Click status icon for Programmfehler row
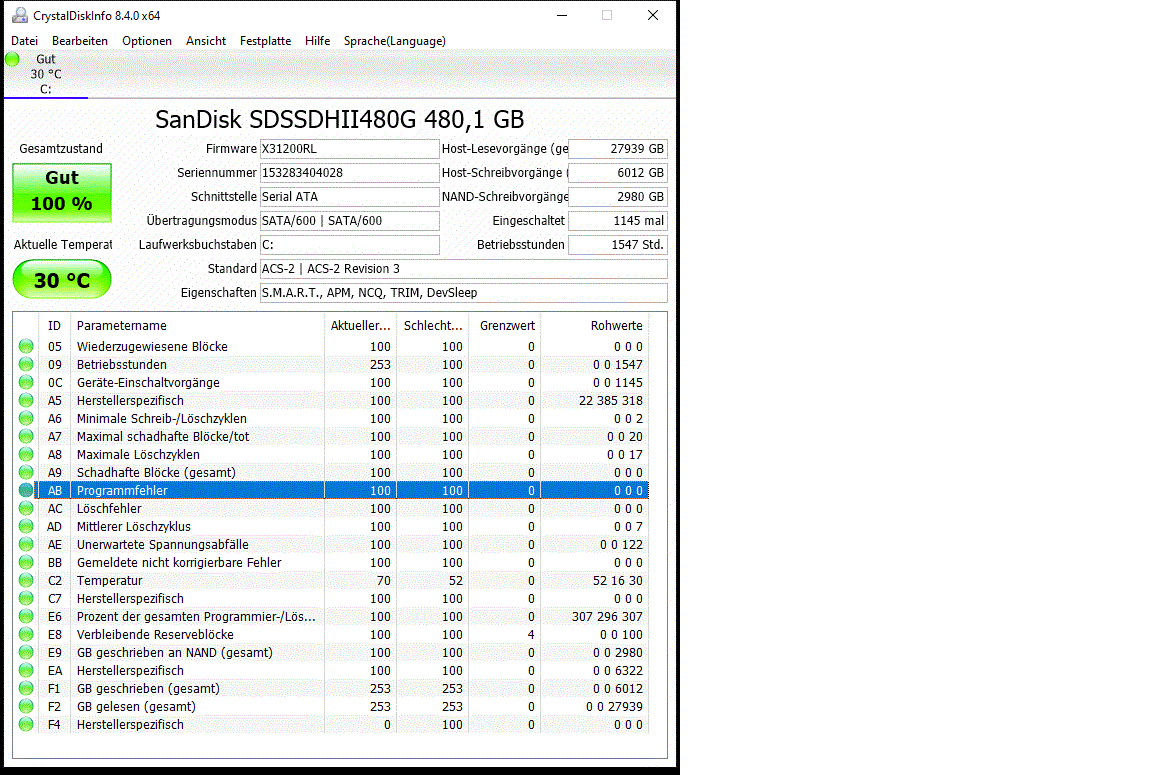The height and width of the screenshot is (775, 1152). coord(26,490)
